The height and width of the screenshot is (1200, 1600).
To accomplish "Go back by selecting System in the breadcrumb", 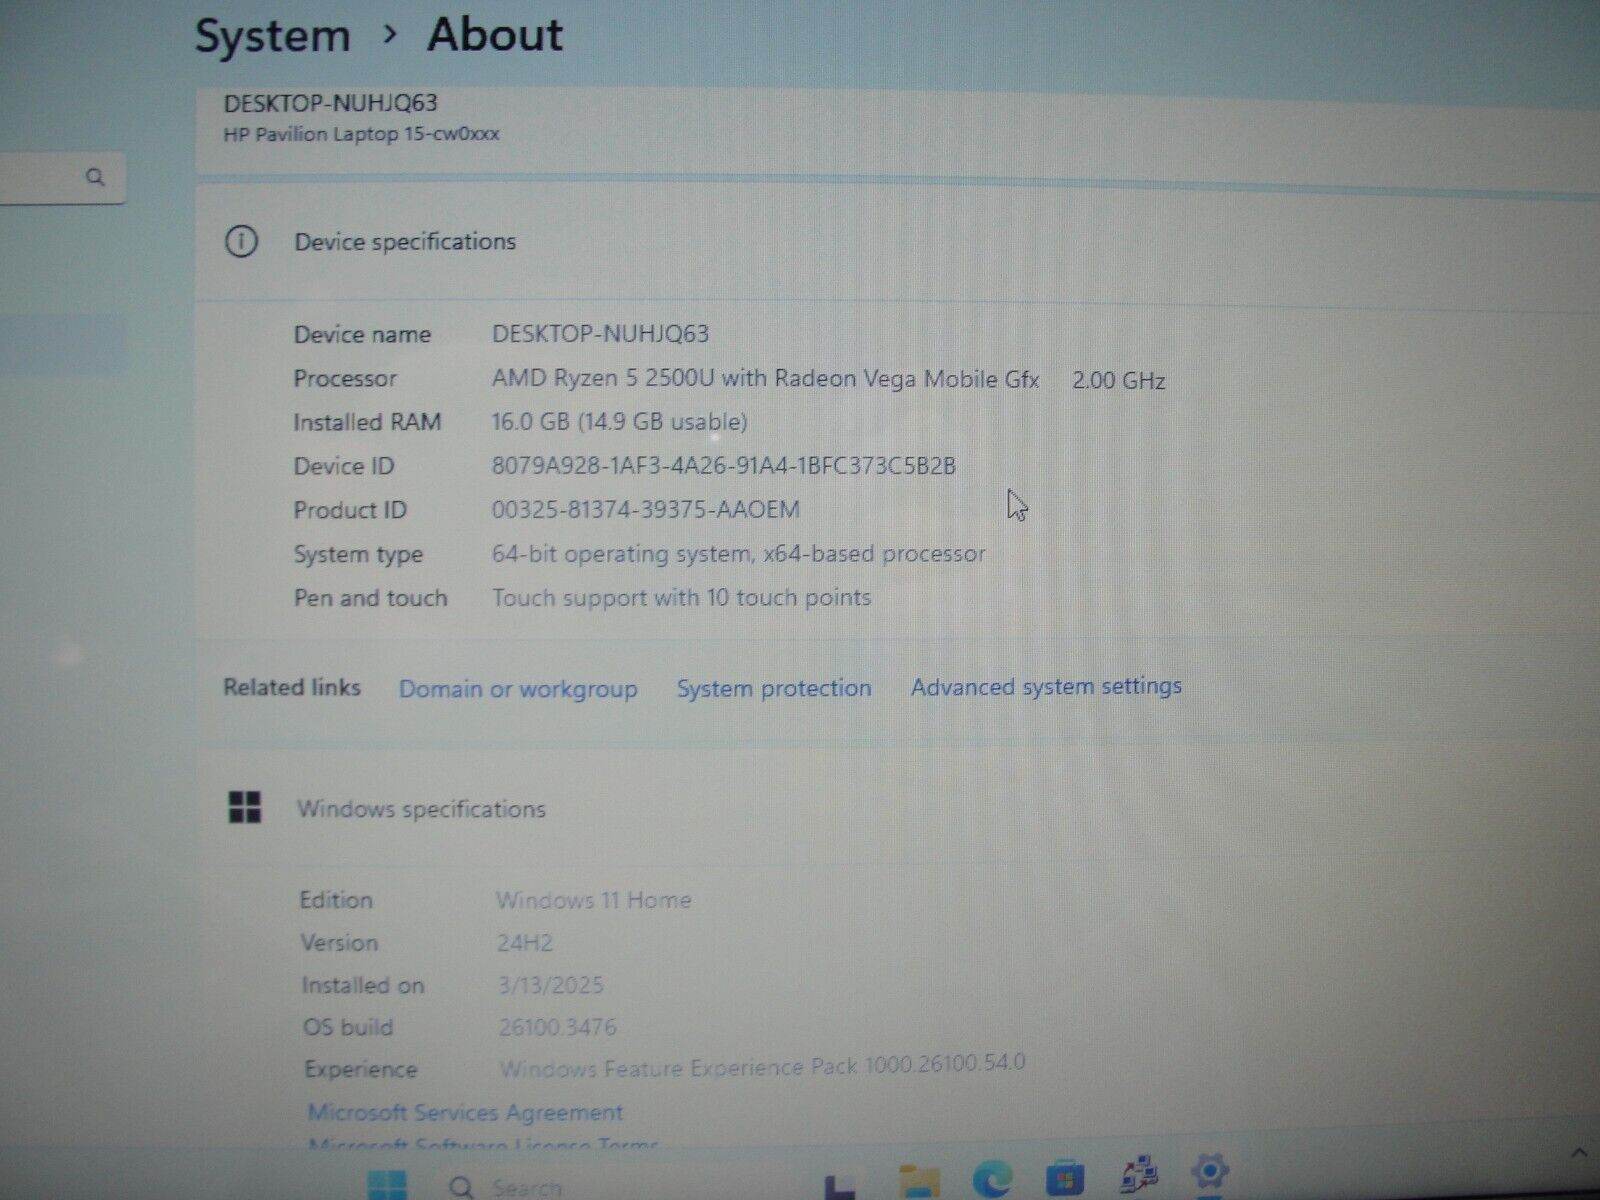I will [273, 34].
